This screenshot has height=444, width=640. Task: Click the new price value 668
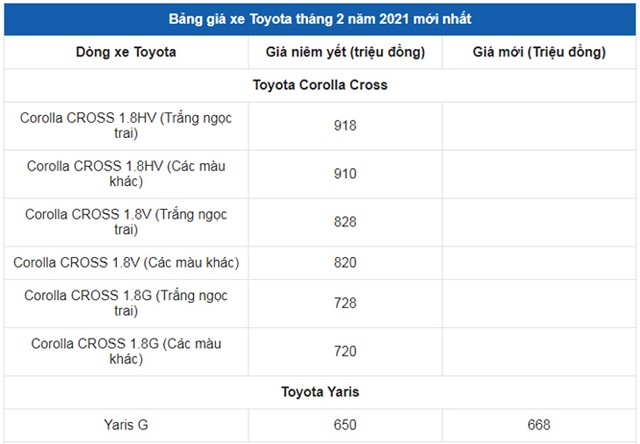coord(539,425)
